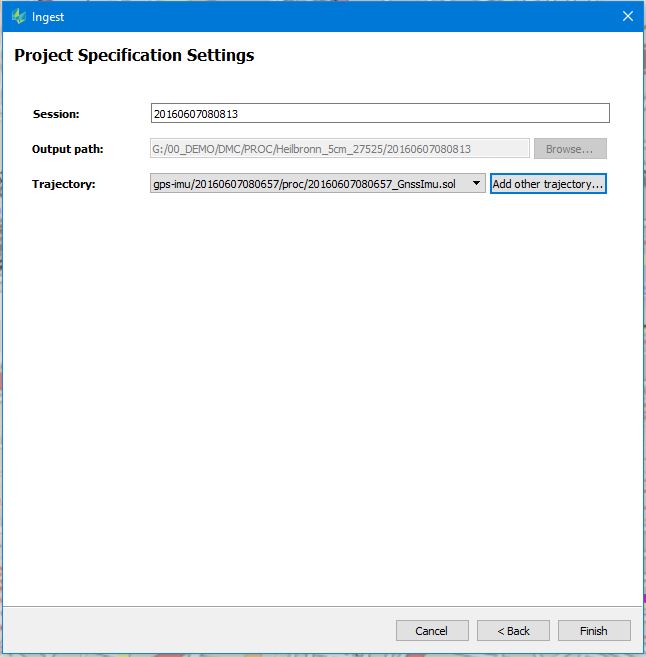Click the Browse... button
646x657 pixels.
pyautogui.click(x=570, y=149)
